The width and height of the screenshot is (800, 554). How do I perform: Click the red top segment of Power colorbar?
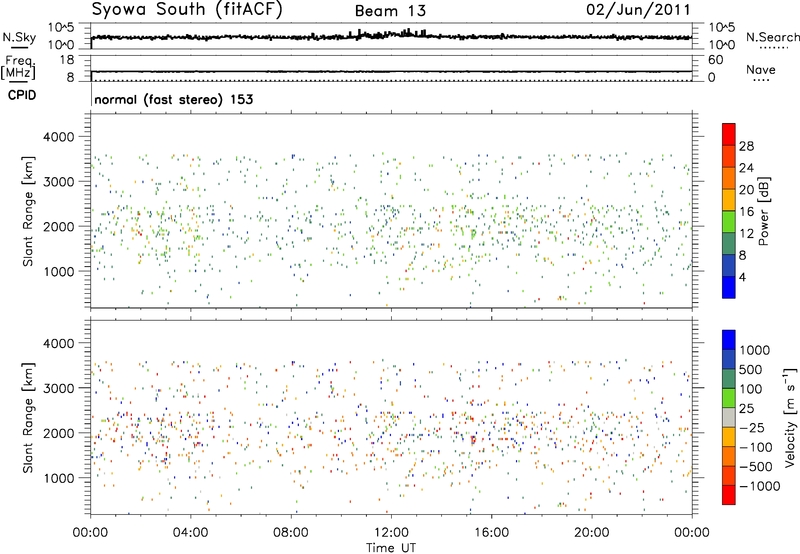(x=729, y=135)
